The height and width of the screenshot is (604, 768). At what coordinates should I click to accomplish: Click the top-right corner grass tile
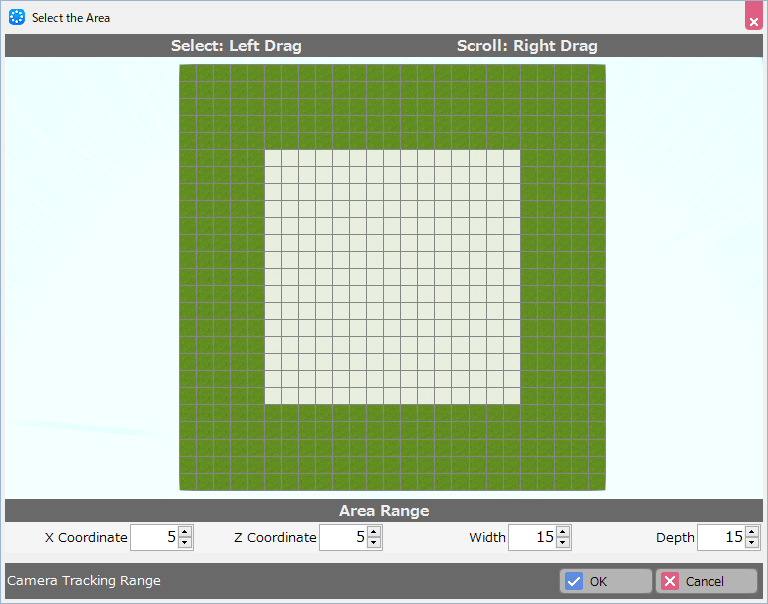(x=596, y=73)
